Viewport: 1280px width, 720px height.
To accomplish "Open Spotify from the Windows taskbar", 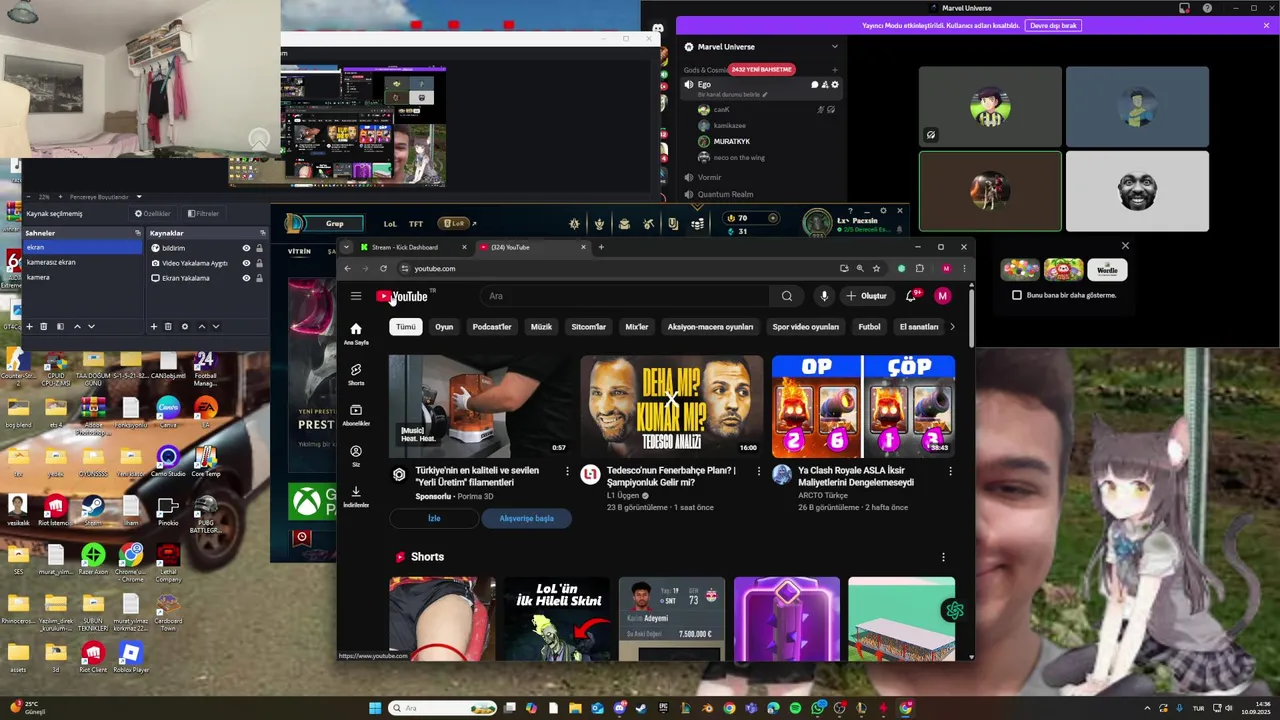I will coord(795,708).
